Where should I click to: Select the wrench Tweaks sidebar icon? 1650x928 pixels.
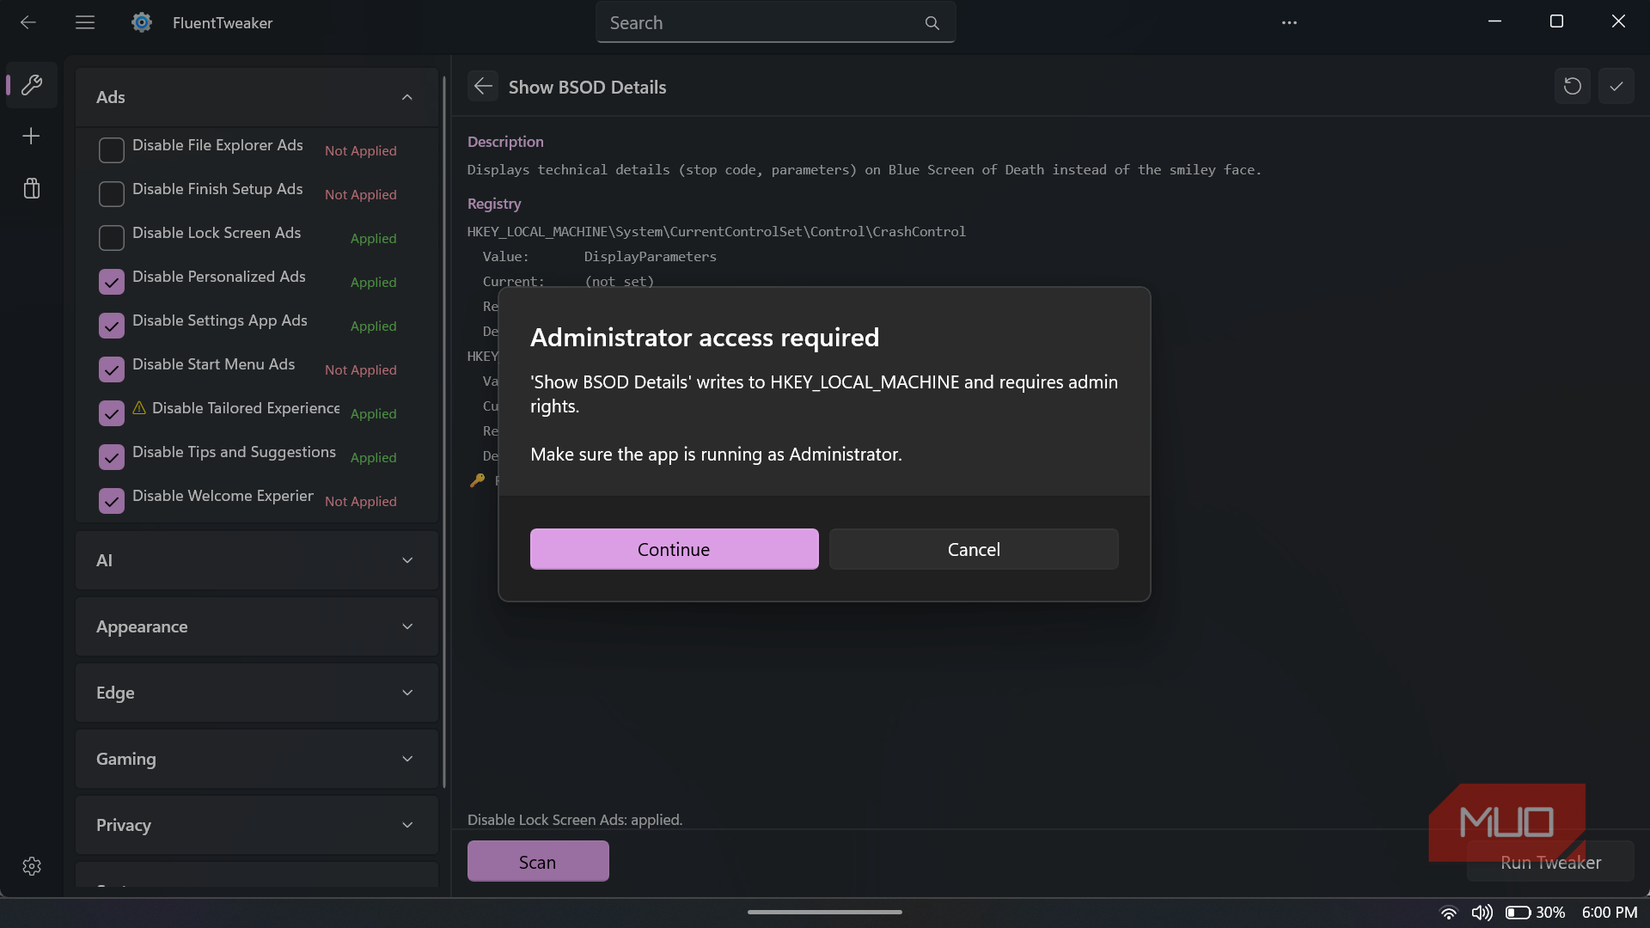coord(31,85)
